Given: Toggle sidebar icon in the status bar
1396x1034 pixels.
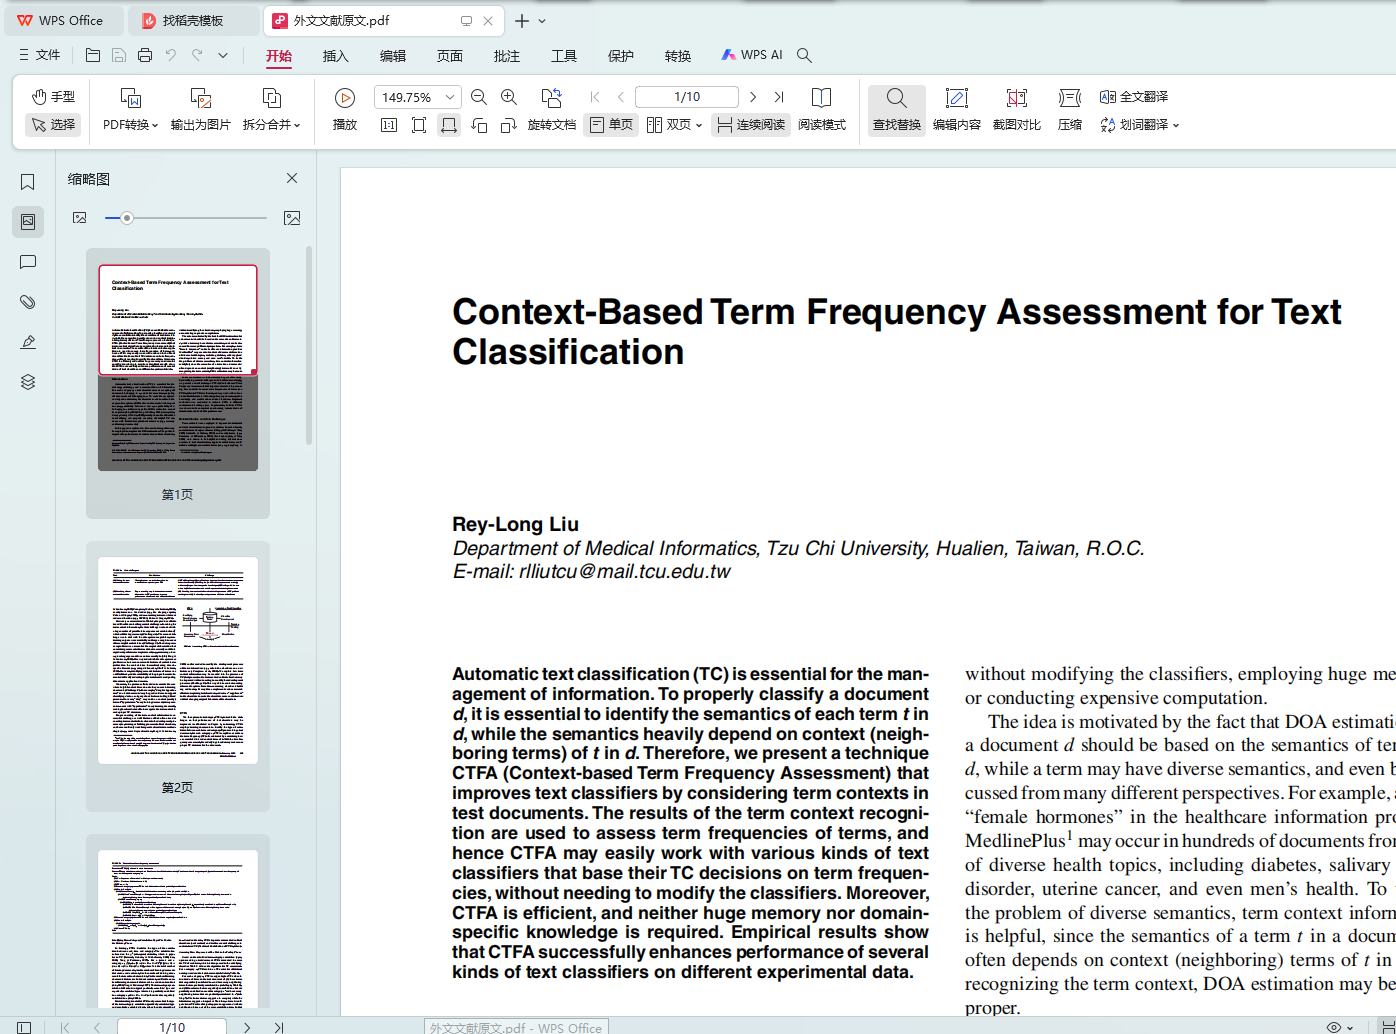Looking at the screenshot, I should point(24,1027).
